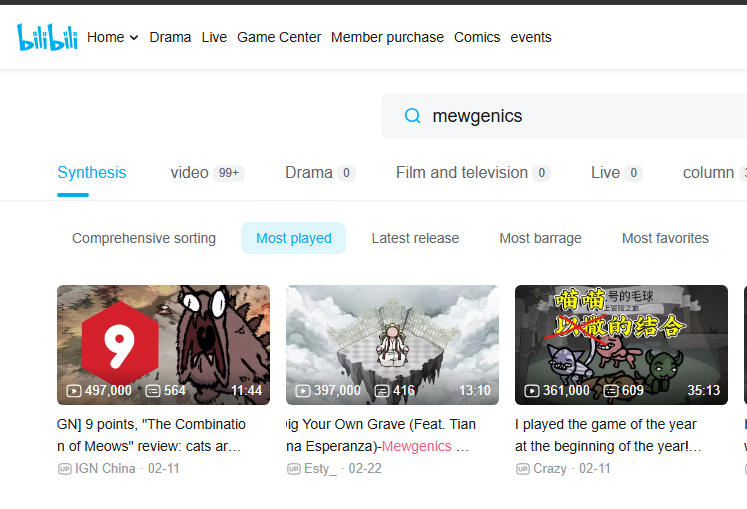
Task: Open Dig Your Own Grave video thumbnail
Action: [392, 345]
